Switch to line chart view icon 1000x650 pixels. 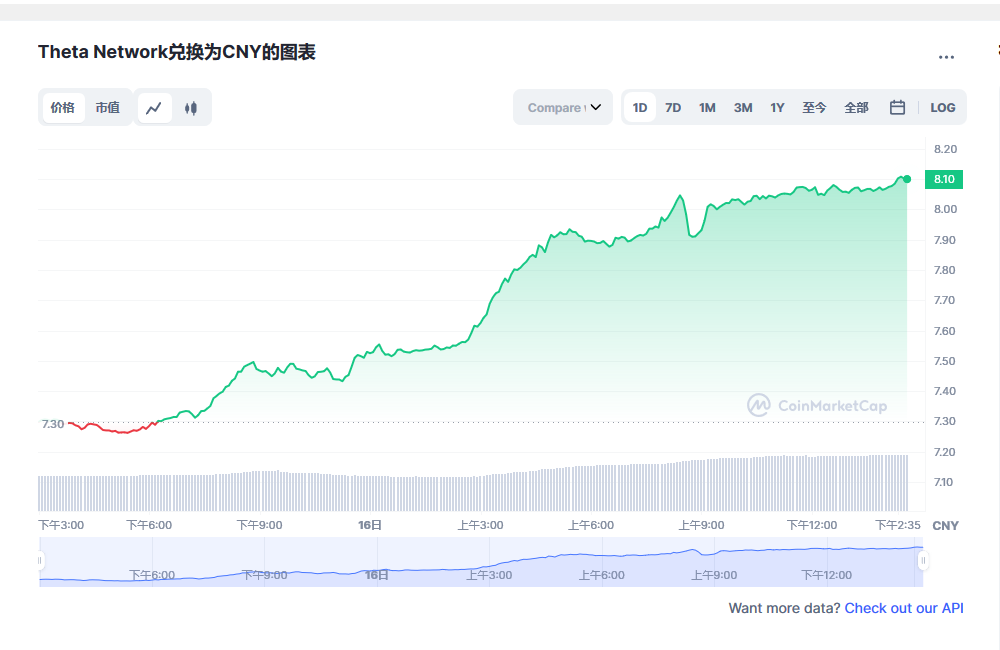(154, 108)
